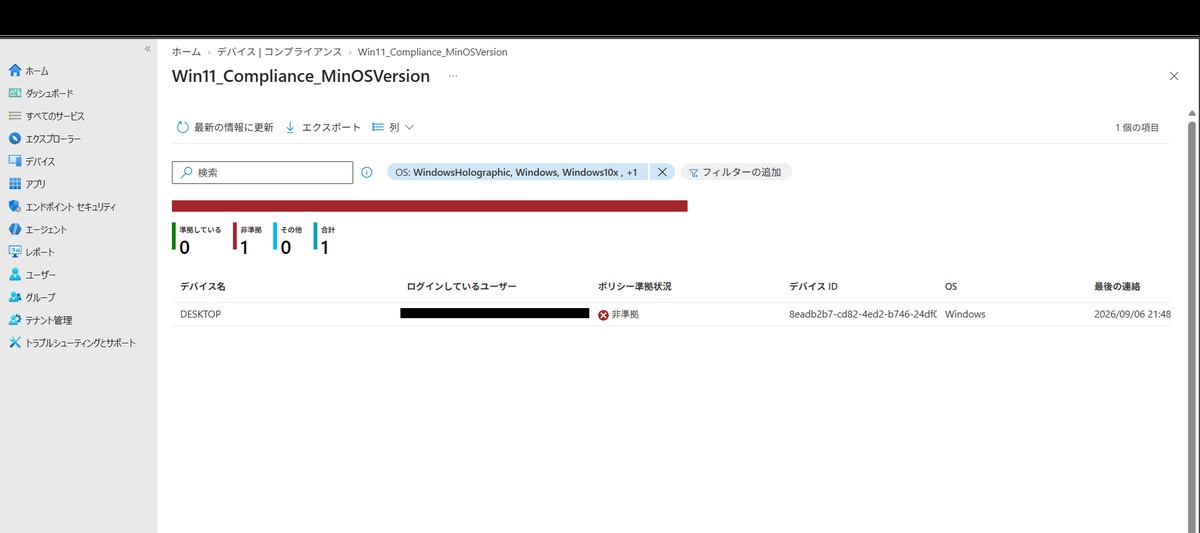Click the Reports icon in sidebar
This screenshot has height=533, width=1200.
14,252
